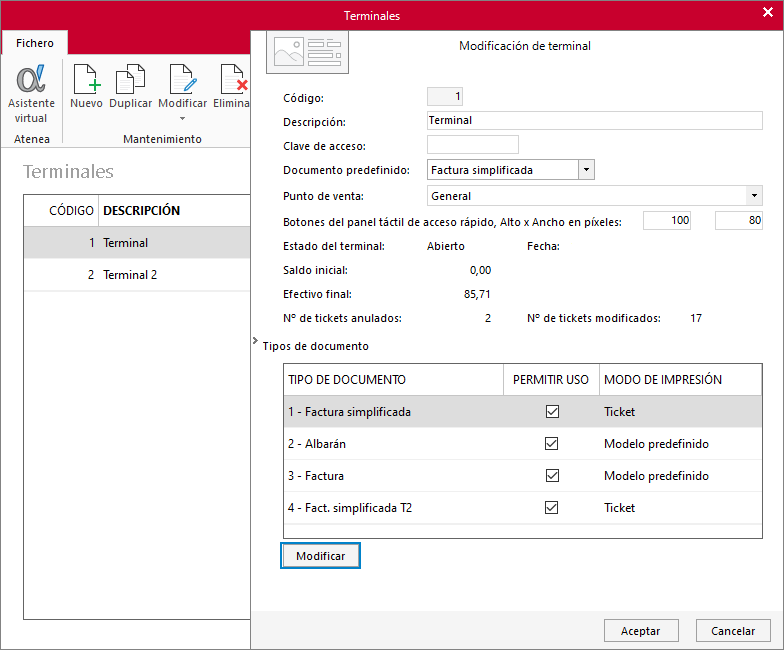The image size is (784, 650).
Task: Click the PERMITIR USO column header
Action: [551, 380]
